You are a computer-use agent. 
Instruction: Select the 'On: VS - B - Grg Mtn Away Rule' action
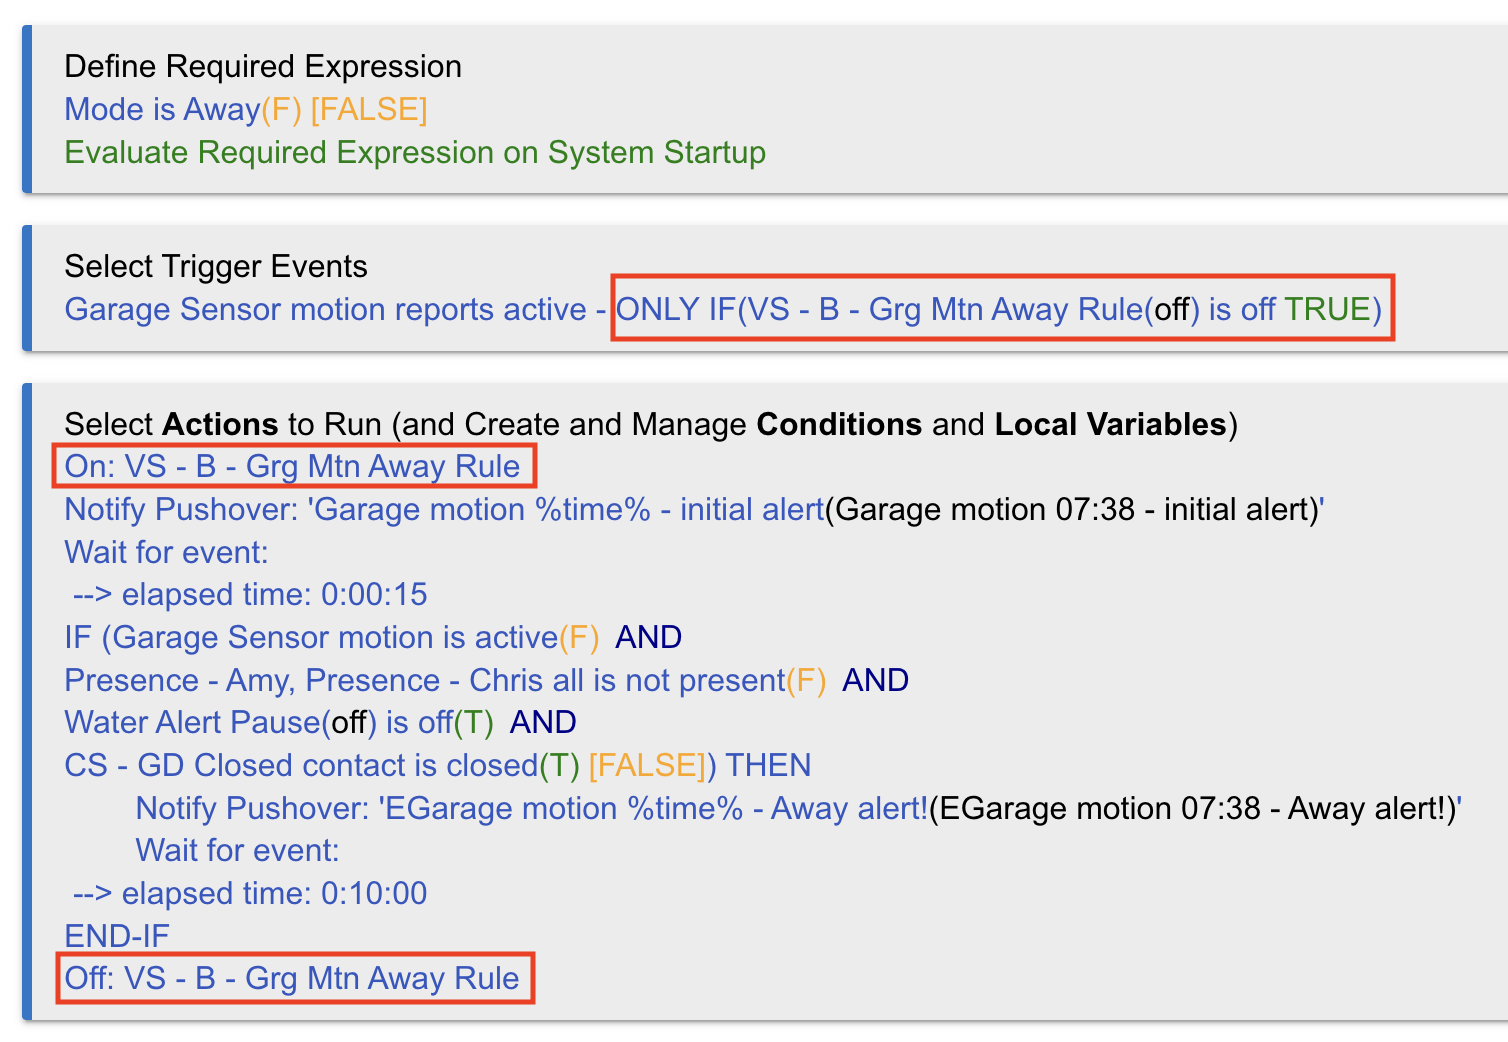tap(292, 466)
